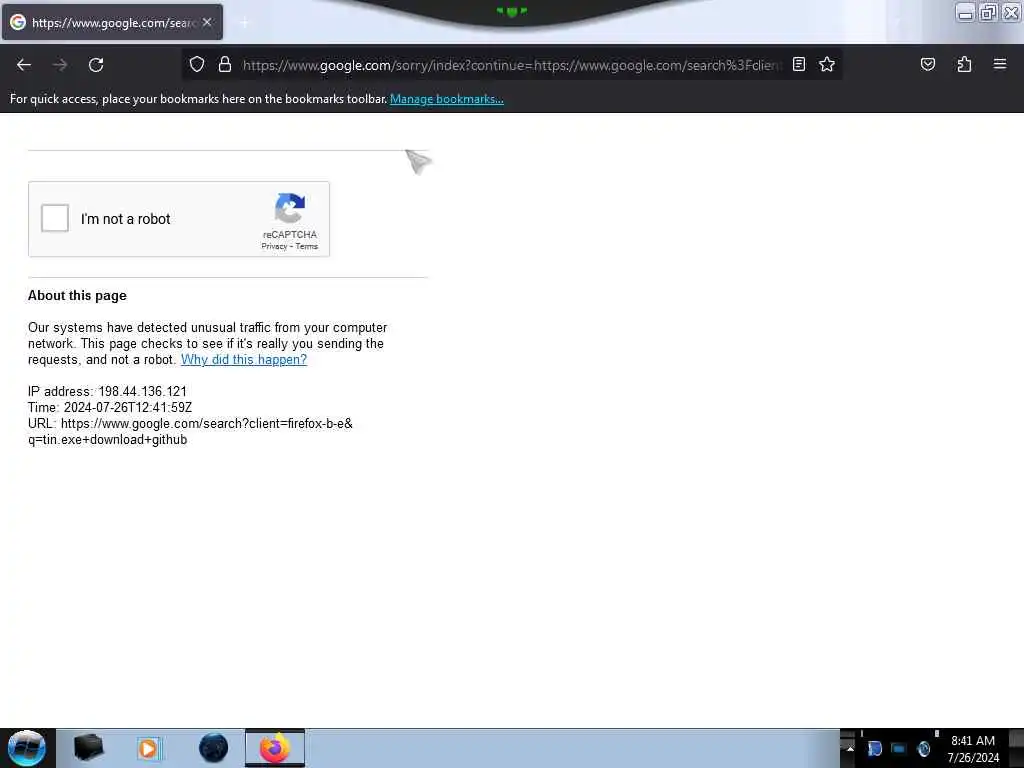Check the I'm not a robot checkbox

[55, 218]
